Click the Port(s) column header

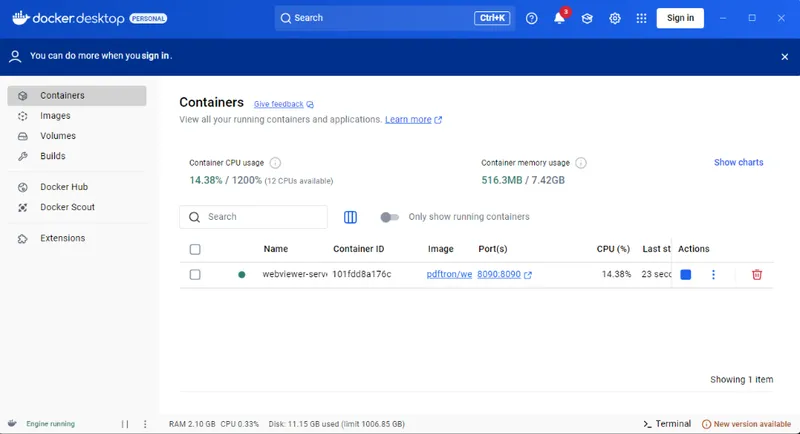tap(493, 249)
